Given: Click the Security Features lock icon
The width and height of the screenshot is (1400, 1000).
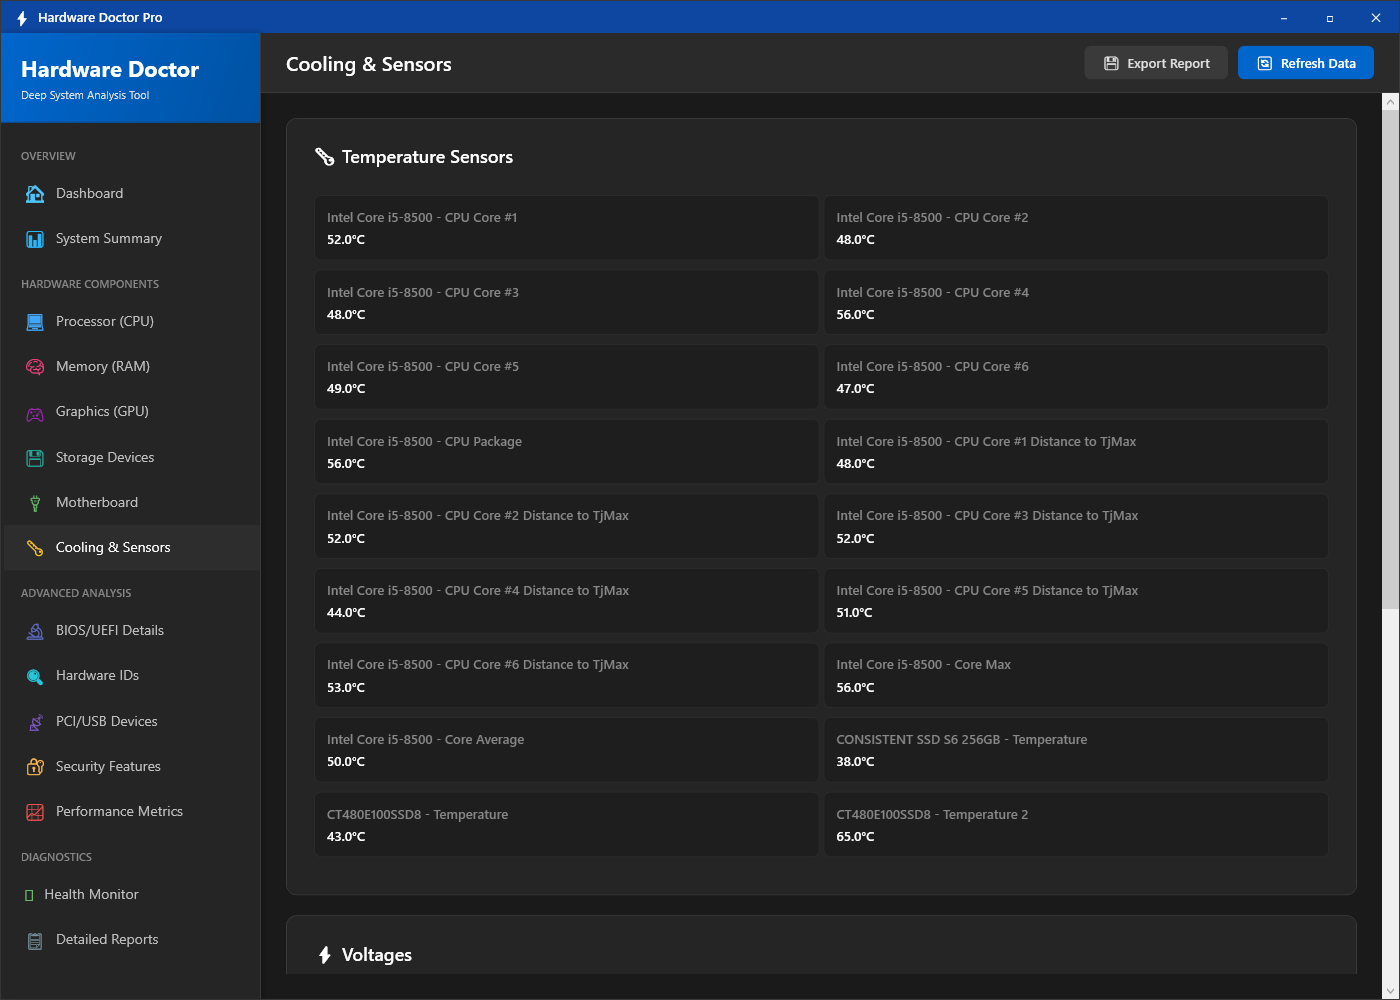Looking at the screenshot, I should (35, 767).
